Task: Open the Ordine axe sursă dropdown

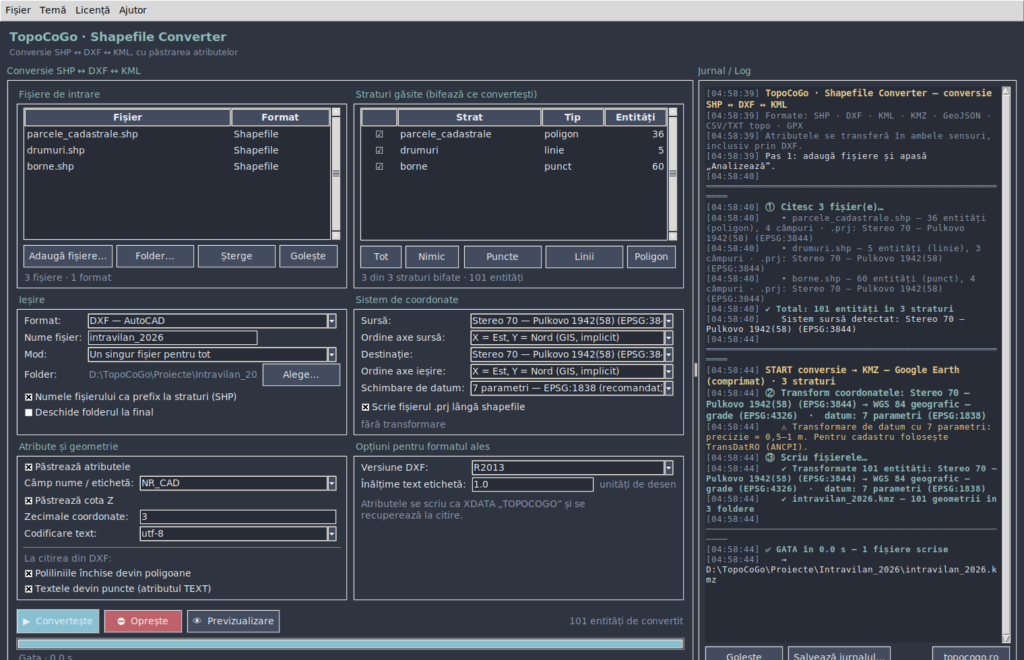Action: coord(571,338)
